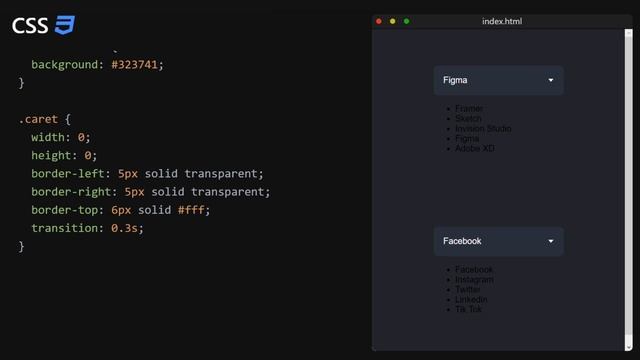Click the caret arrow in Facebook dropdown
This screenshot has height=360, width=640.
(551, 241)
